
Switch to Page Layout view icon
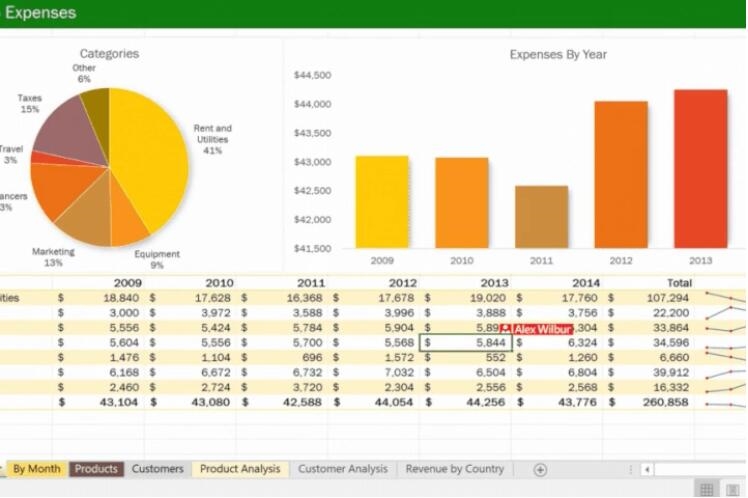(735, 489)
